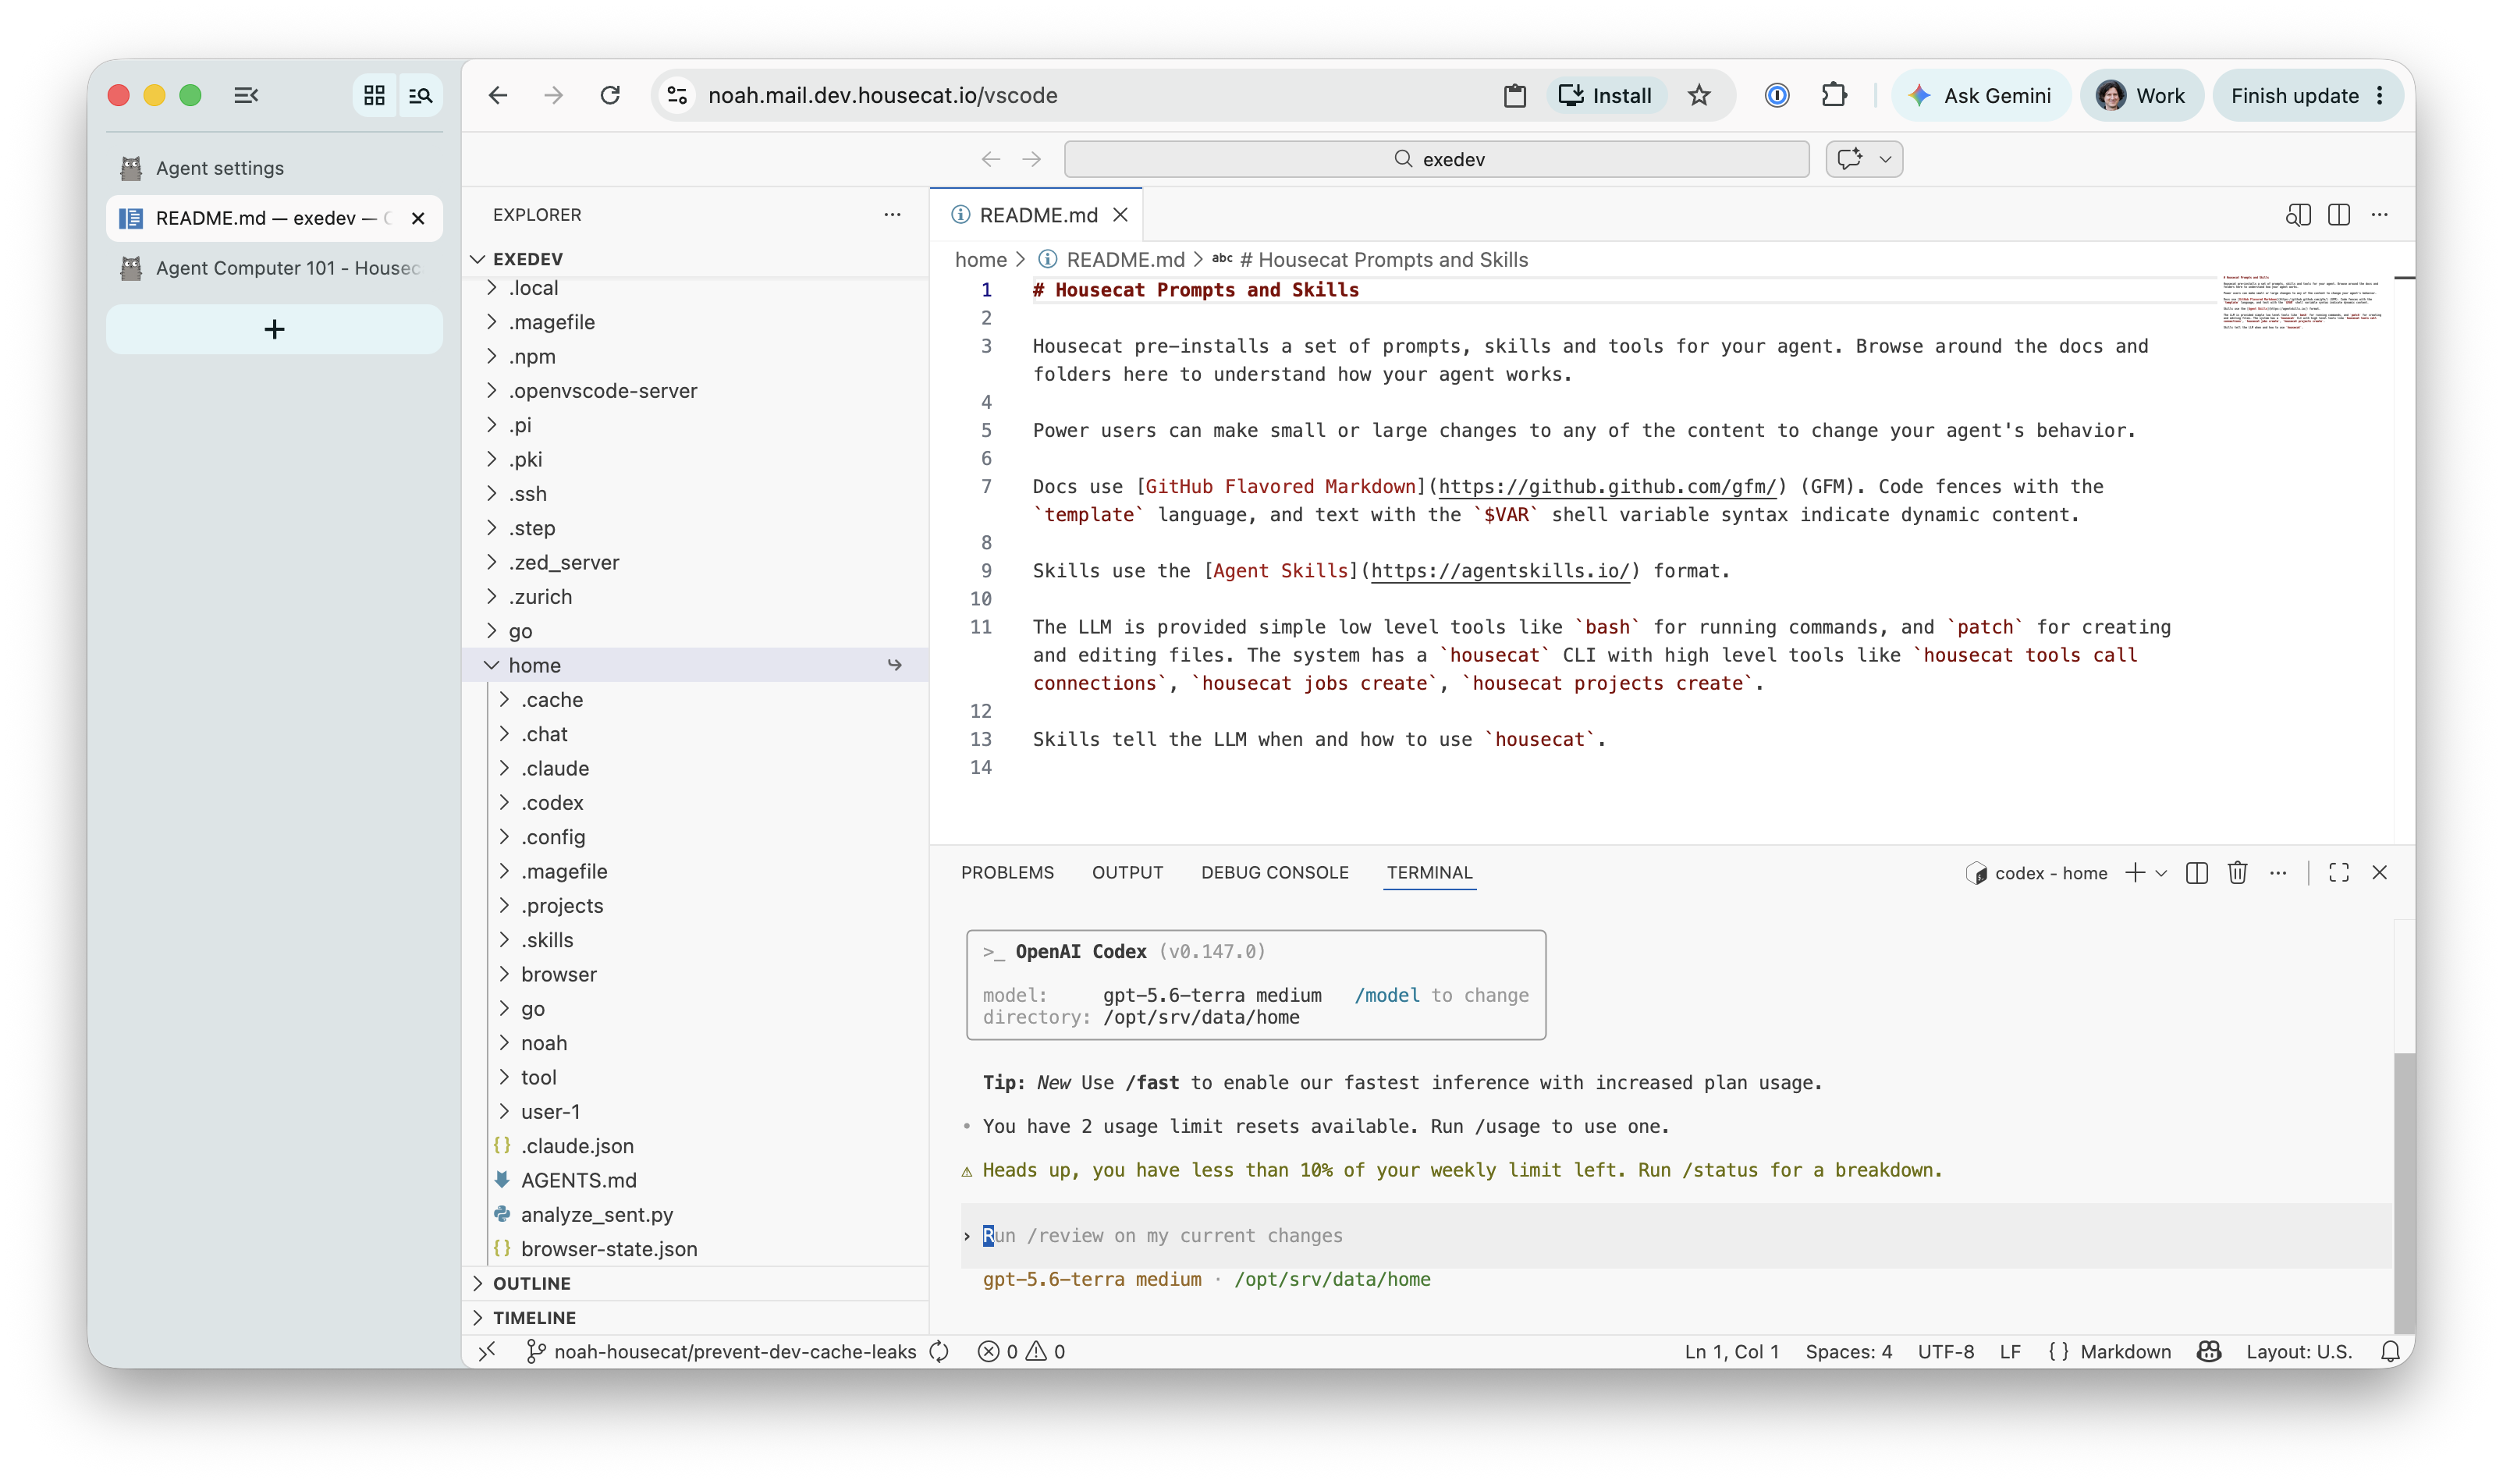The image size is (2503, 1484).
Task: Select the TERMINAL panel tab
Action: click(x=1429, y=873)
